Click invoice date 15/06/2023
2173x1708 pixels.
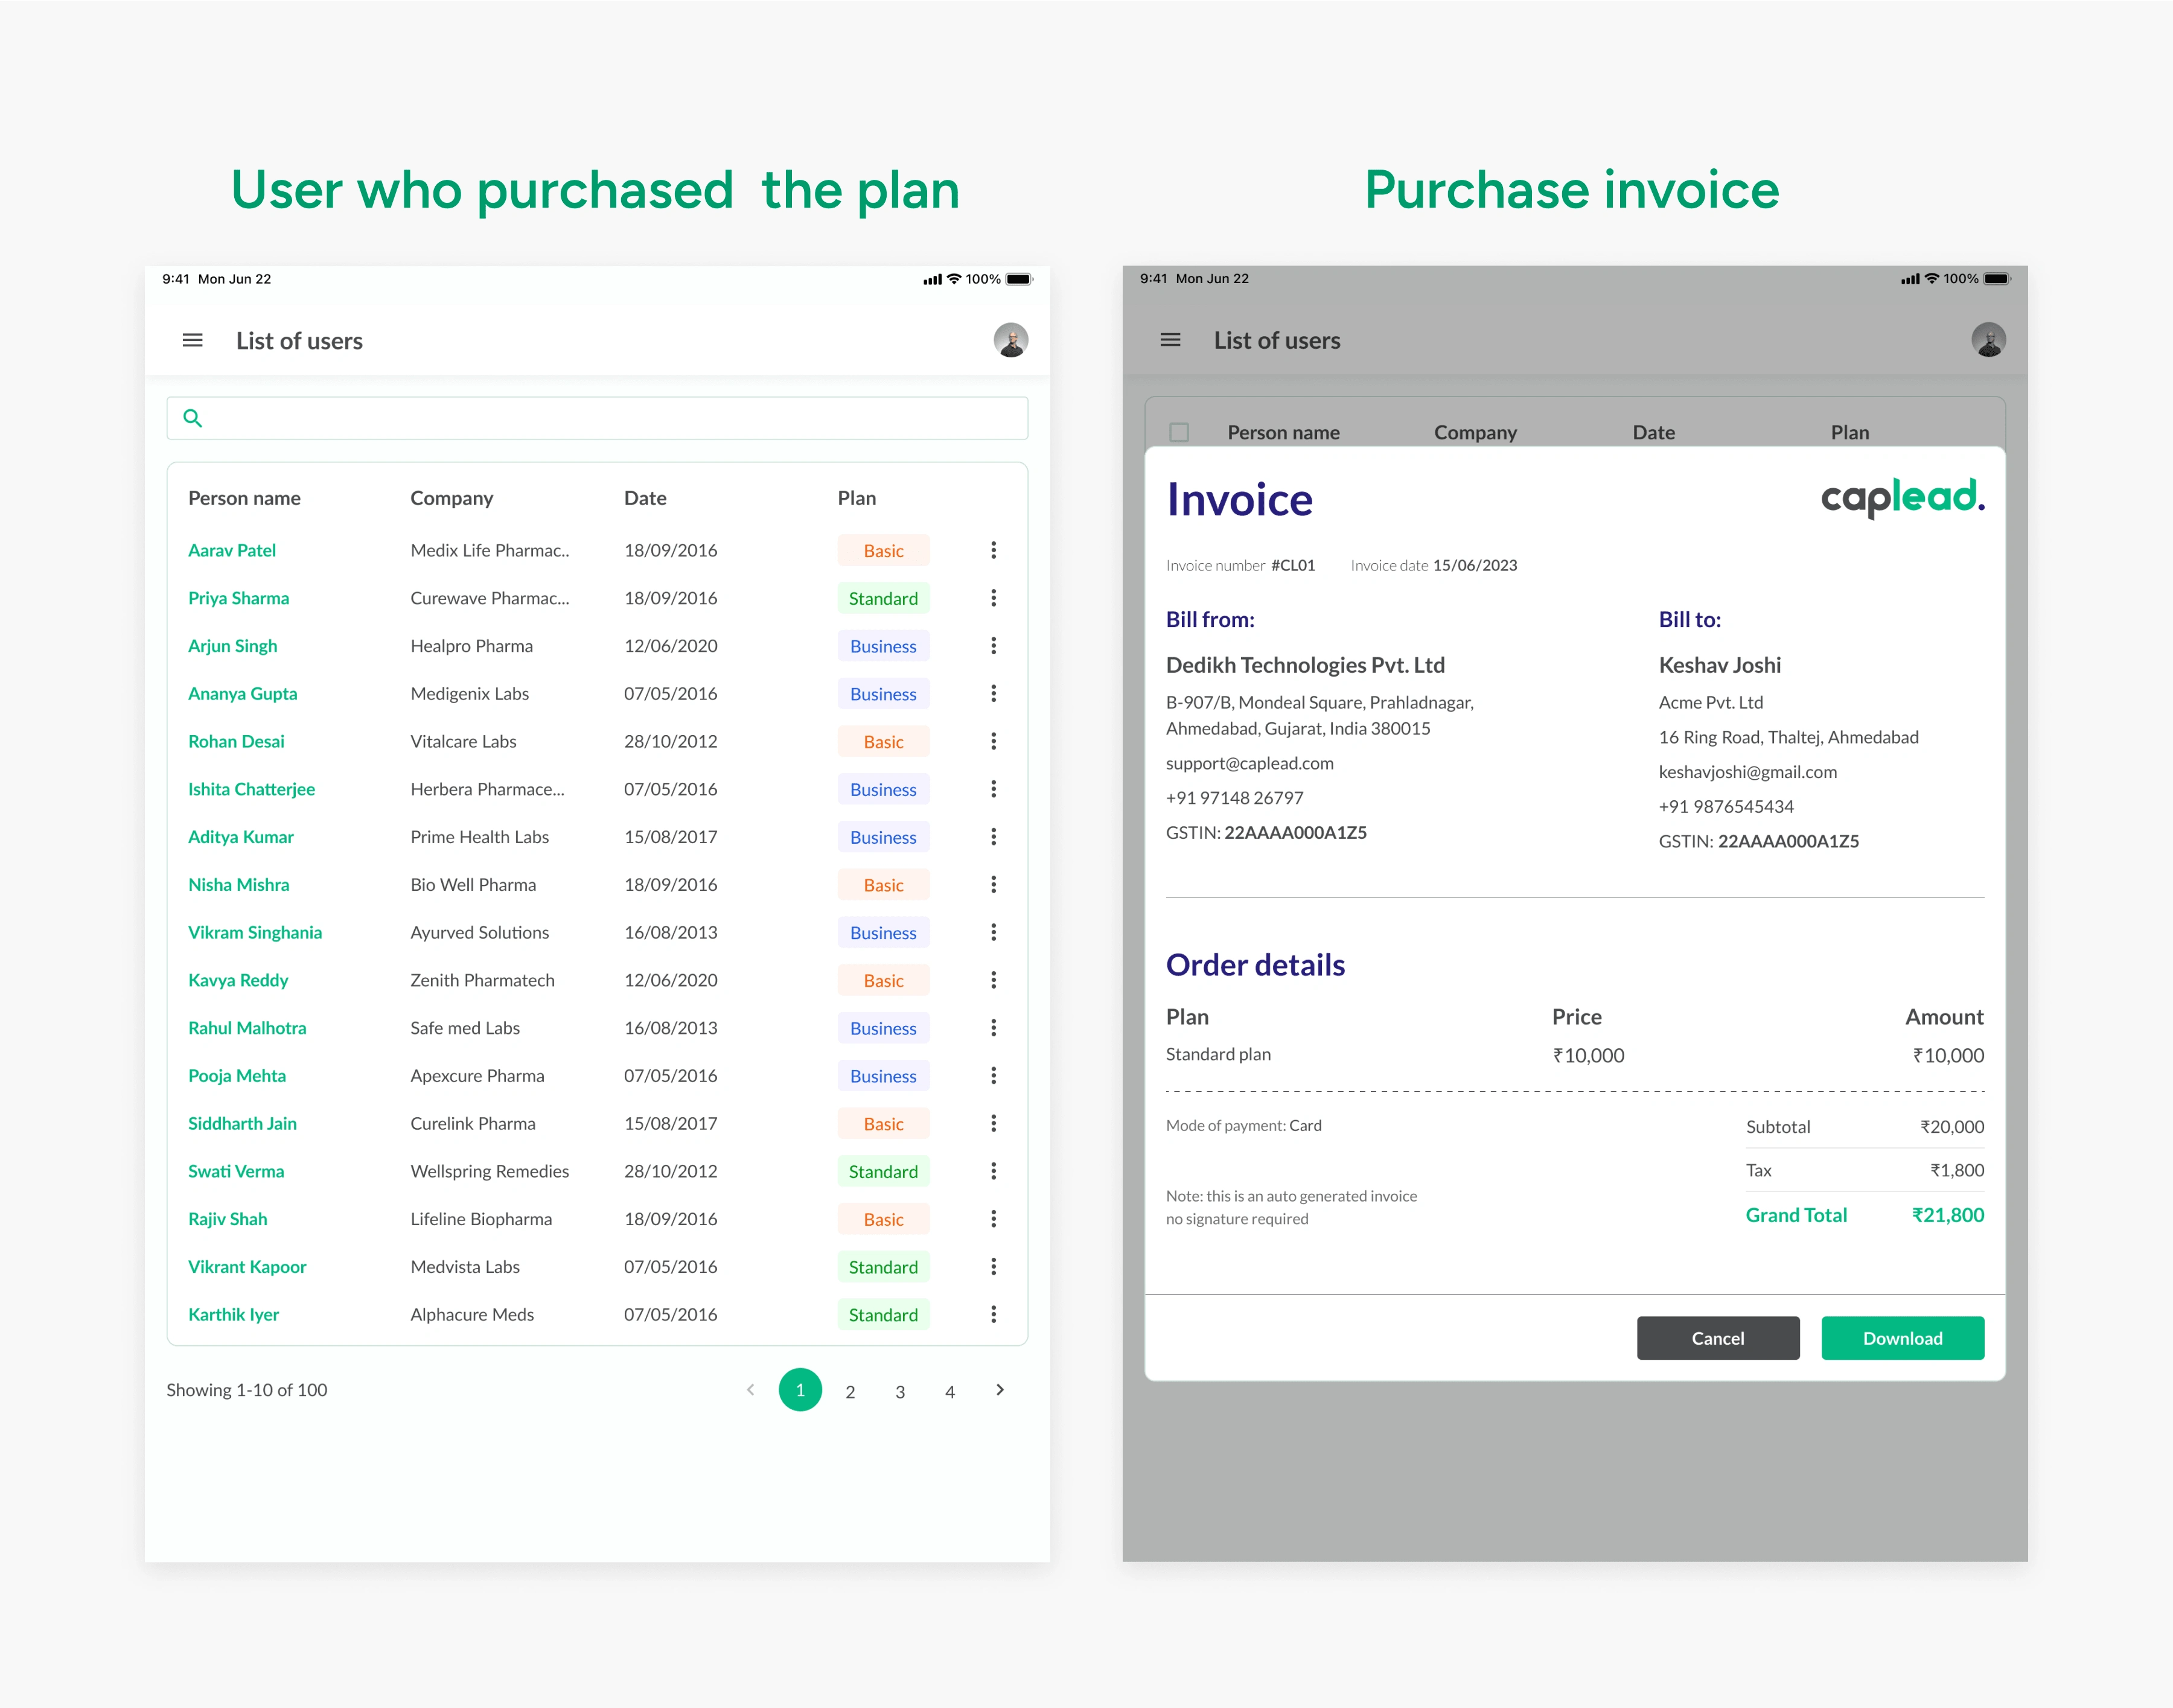tap(1474, 565)
